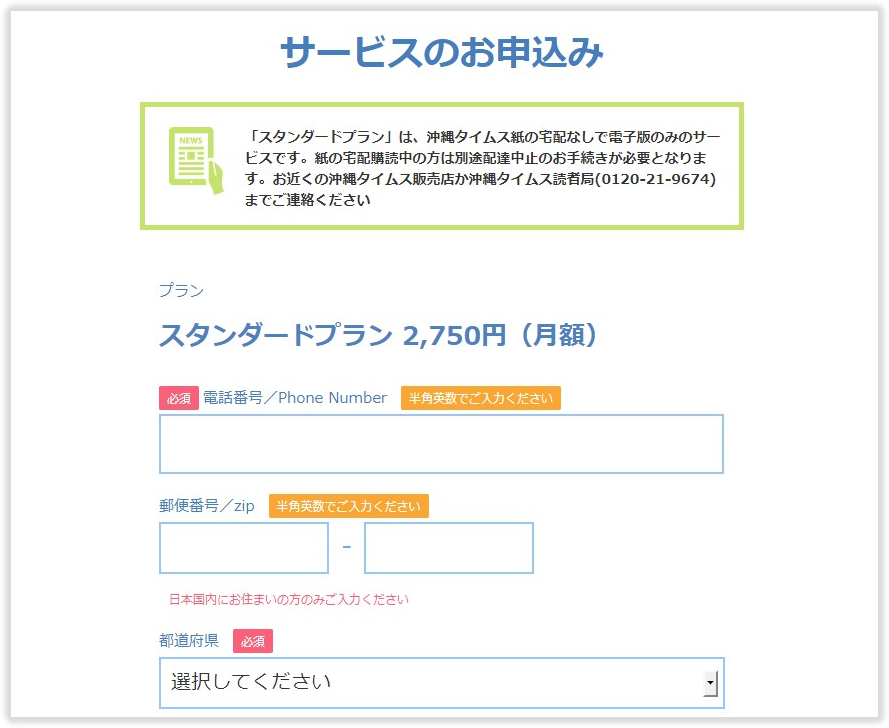Viewport: 889px width, 728px height.
Task: Click the 都道府県 field label
Action: [x=189, y=640]
